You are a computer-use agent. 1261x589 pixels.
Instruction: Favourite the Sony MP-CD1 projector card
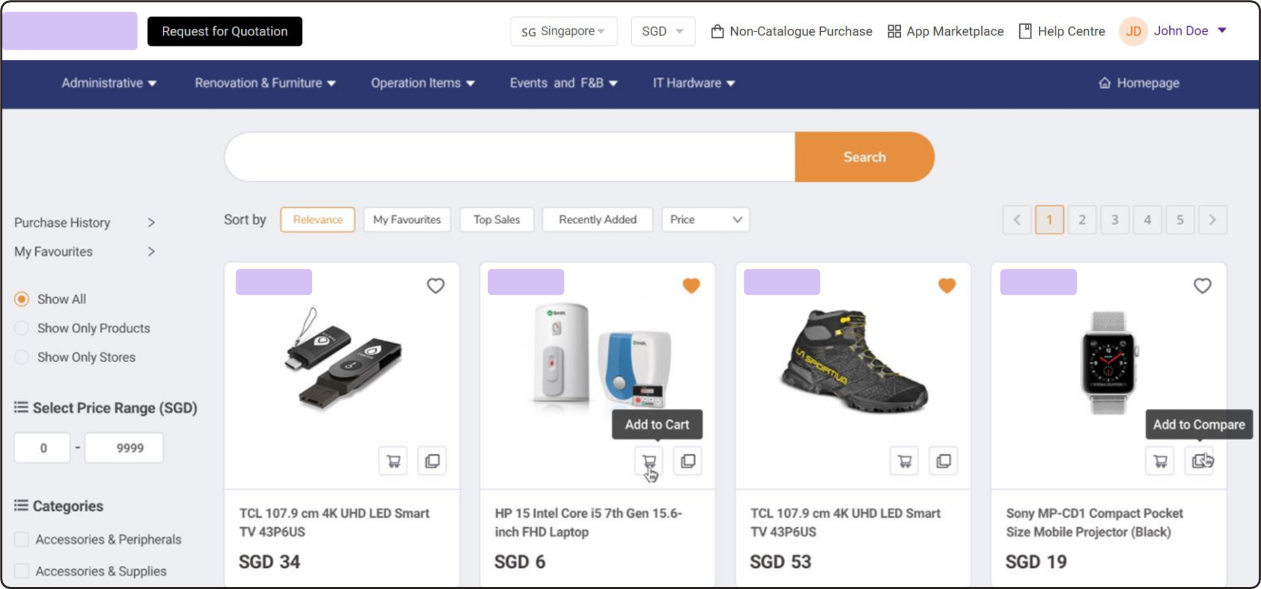(x=1203, y=286)
